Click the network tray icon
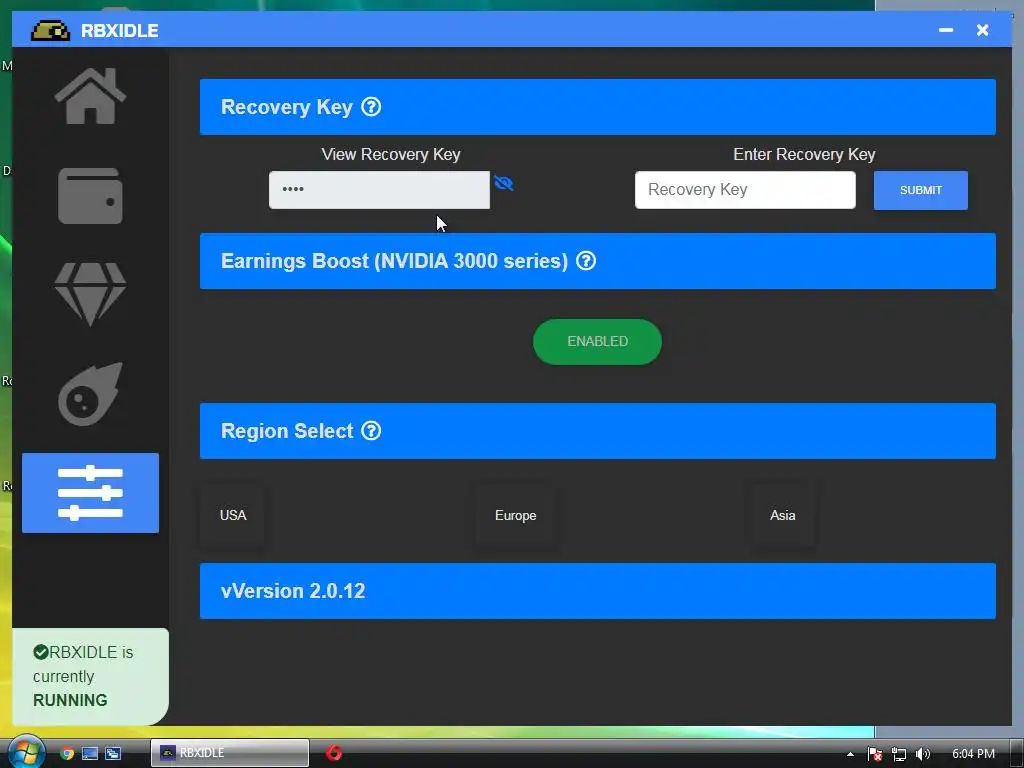Viewport: 1024px width, 768px height. pos(899,754)
